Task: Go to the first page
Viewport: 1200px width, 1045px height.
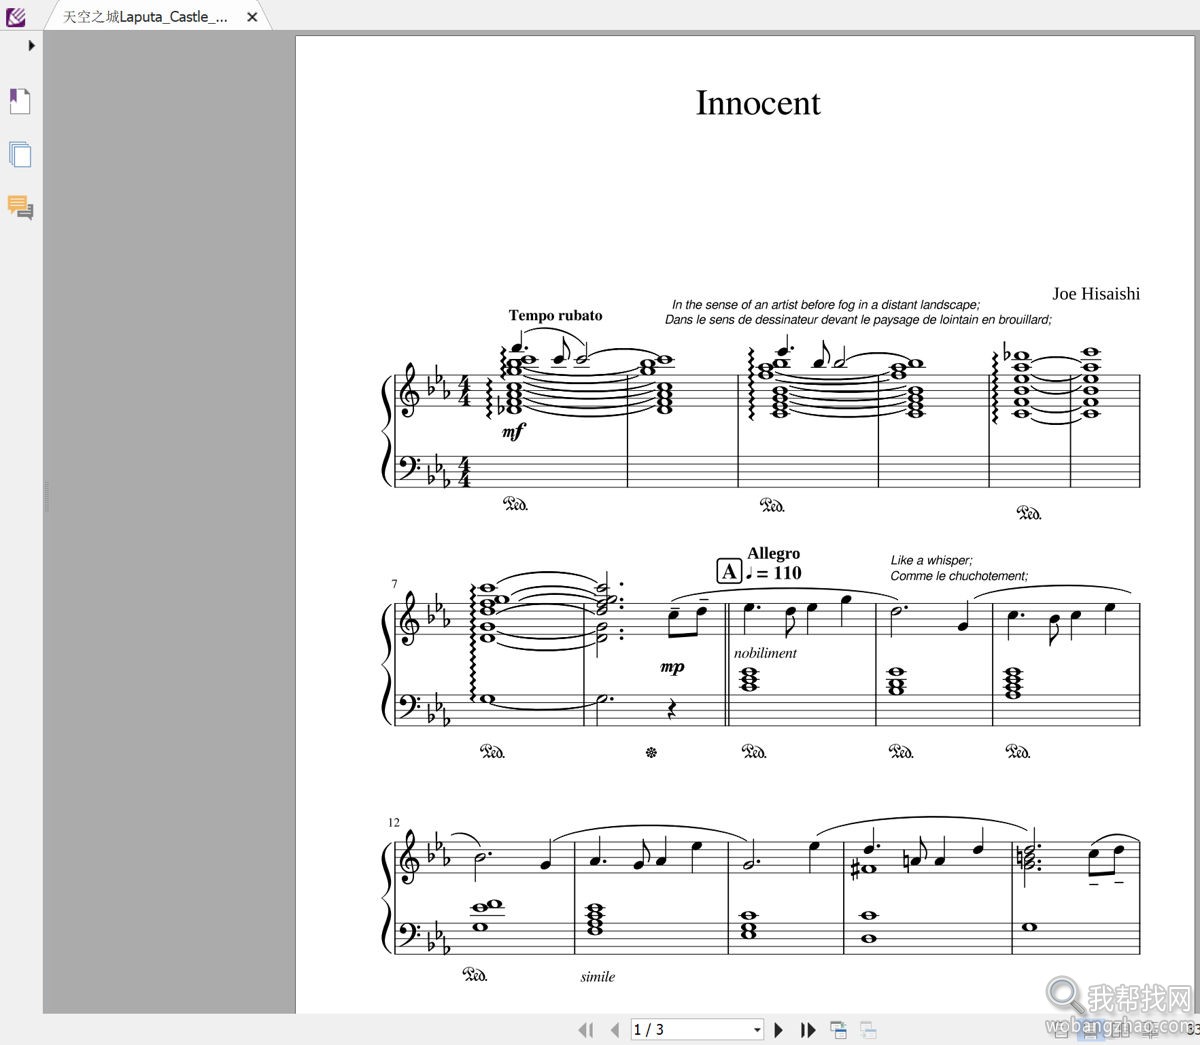Action: click(586, 1029)
